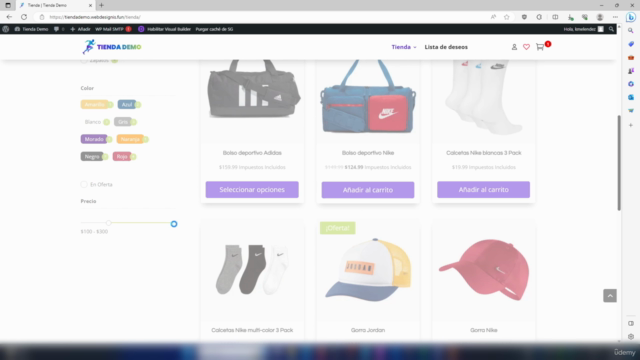The image size is (640, 360).
Task: Open the Gorra Jordan cap image
Action: click(x=368, y=270)
